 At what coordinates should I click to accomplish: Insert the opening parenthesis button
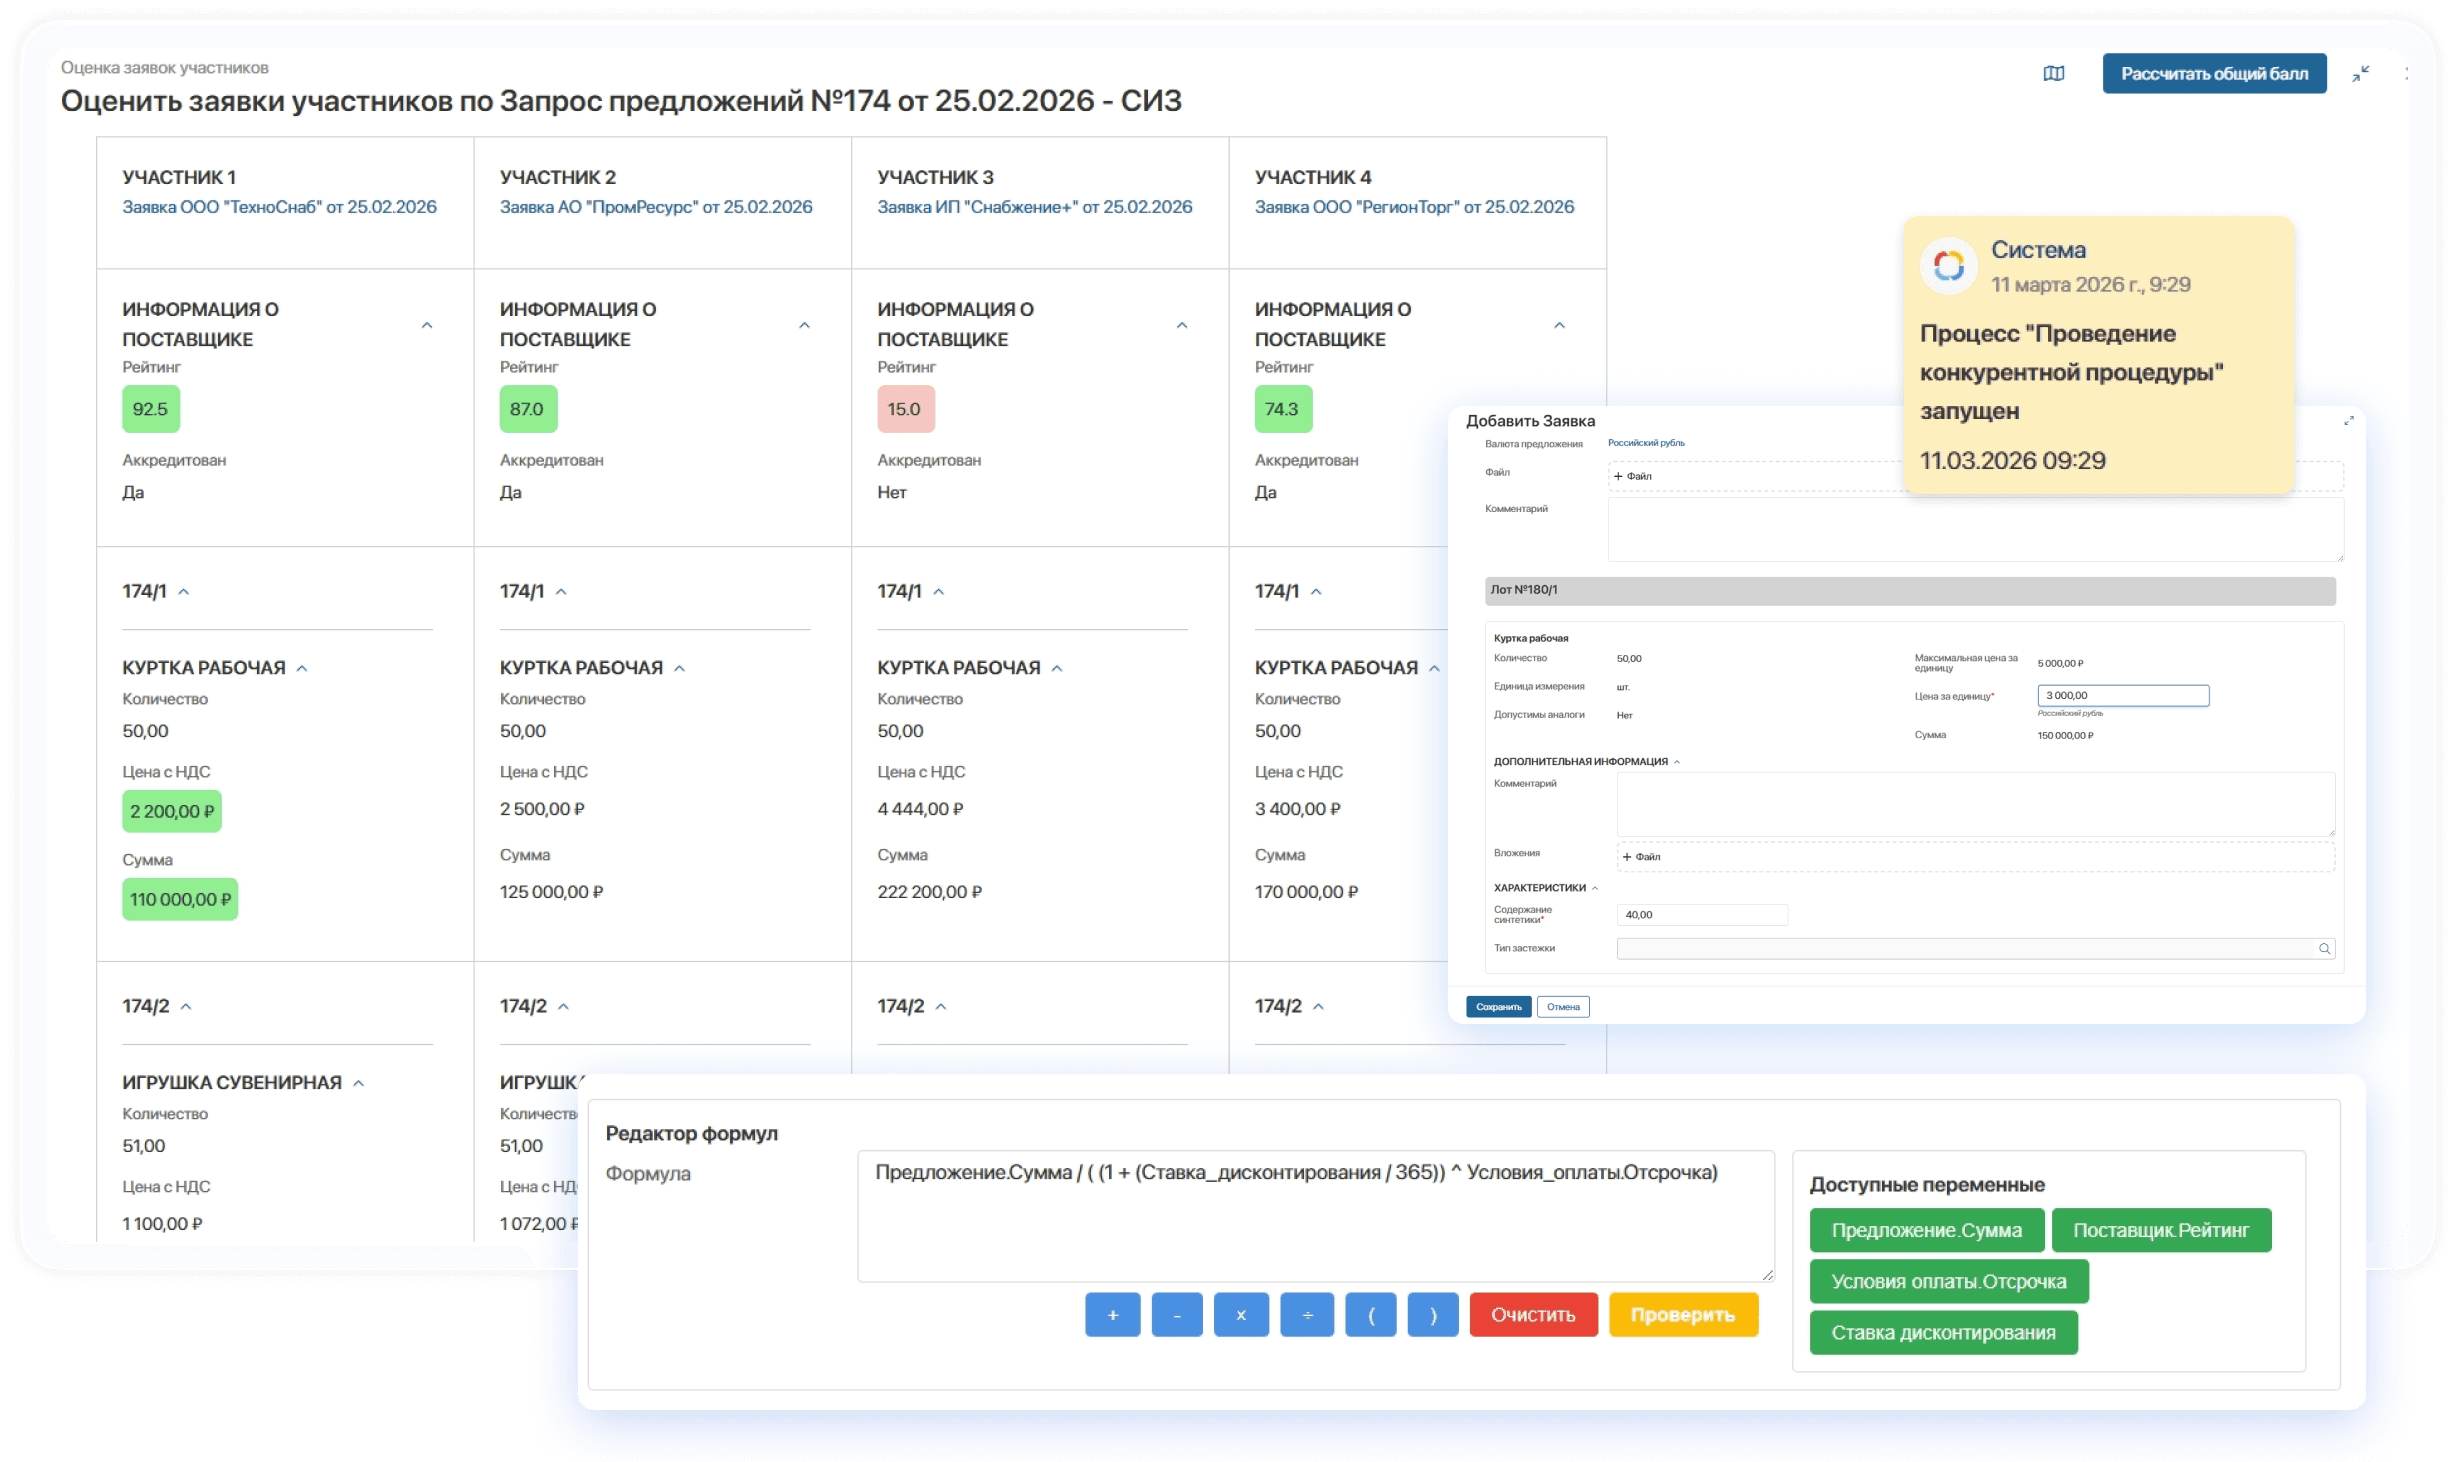pos(1370,1315)
